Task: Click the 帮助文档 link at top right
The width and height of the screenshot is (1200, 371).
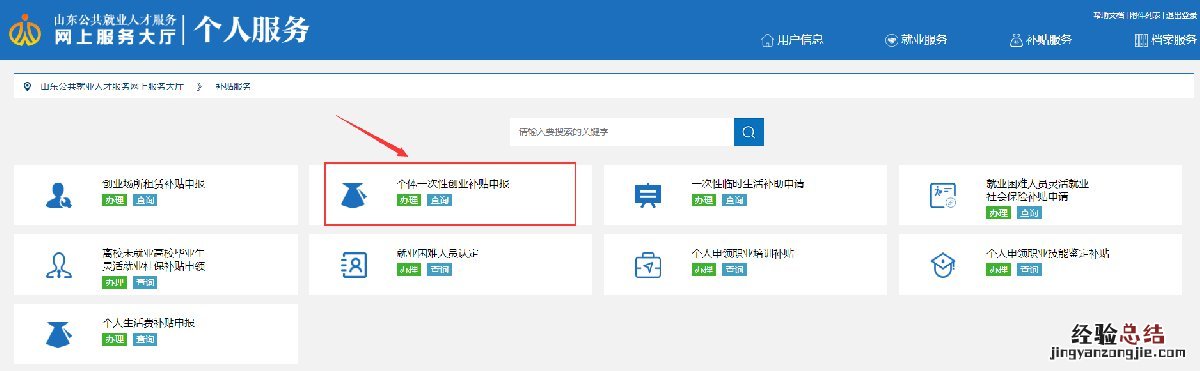Action: coord(1109,16)
